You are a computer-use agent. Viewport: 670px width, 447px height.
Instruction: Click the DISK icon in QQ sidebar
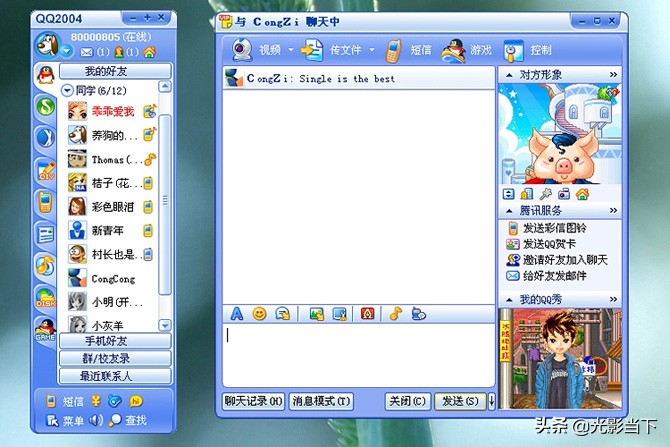coord(46,298)
